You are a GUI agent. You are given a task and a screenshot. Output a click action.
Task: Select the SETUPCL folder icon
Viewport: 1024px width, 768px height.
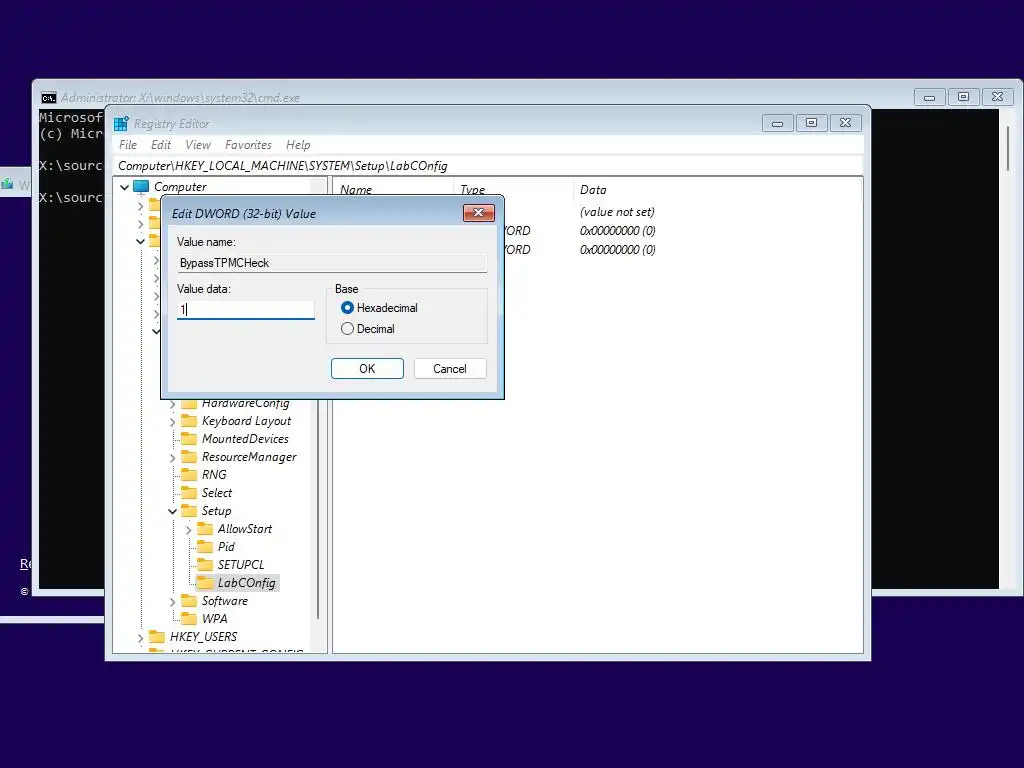pyautogui.click(x=205, y=564)
